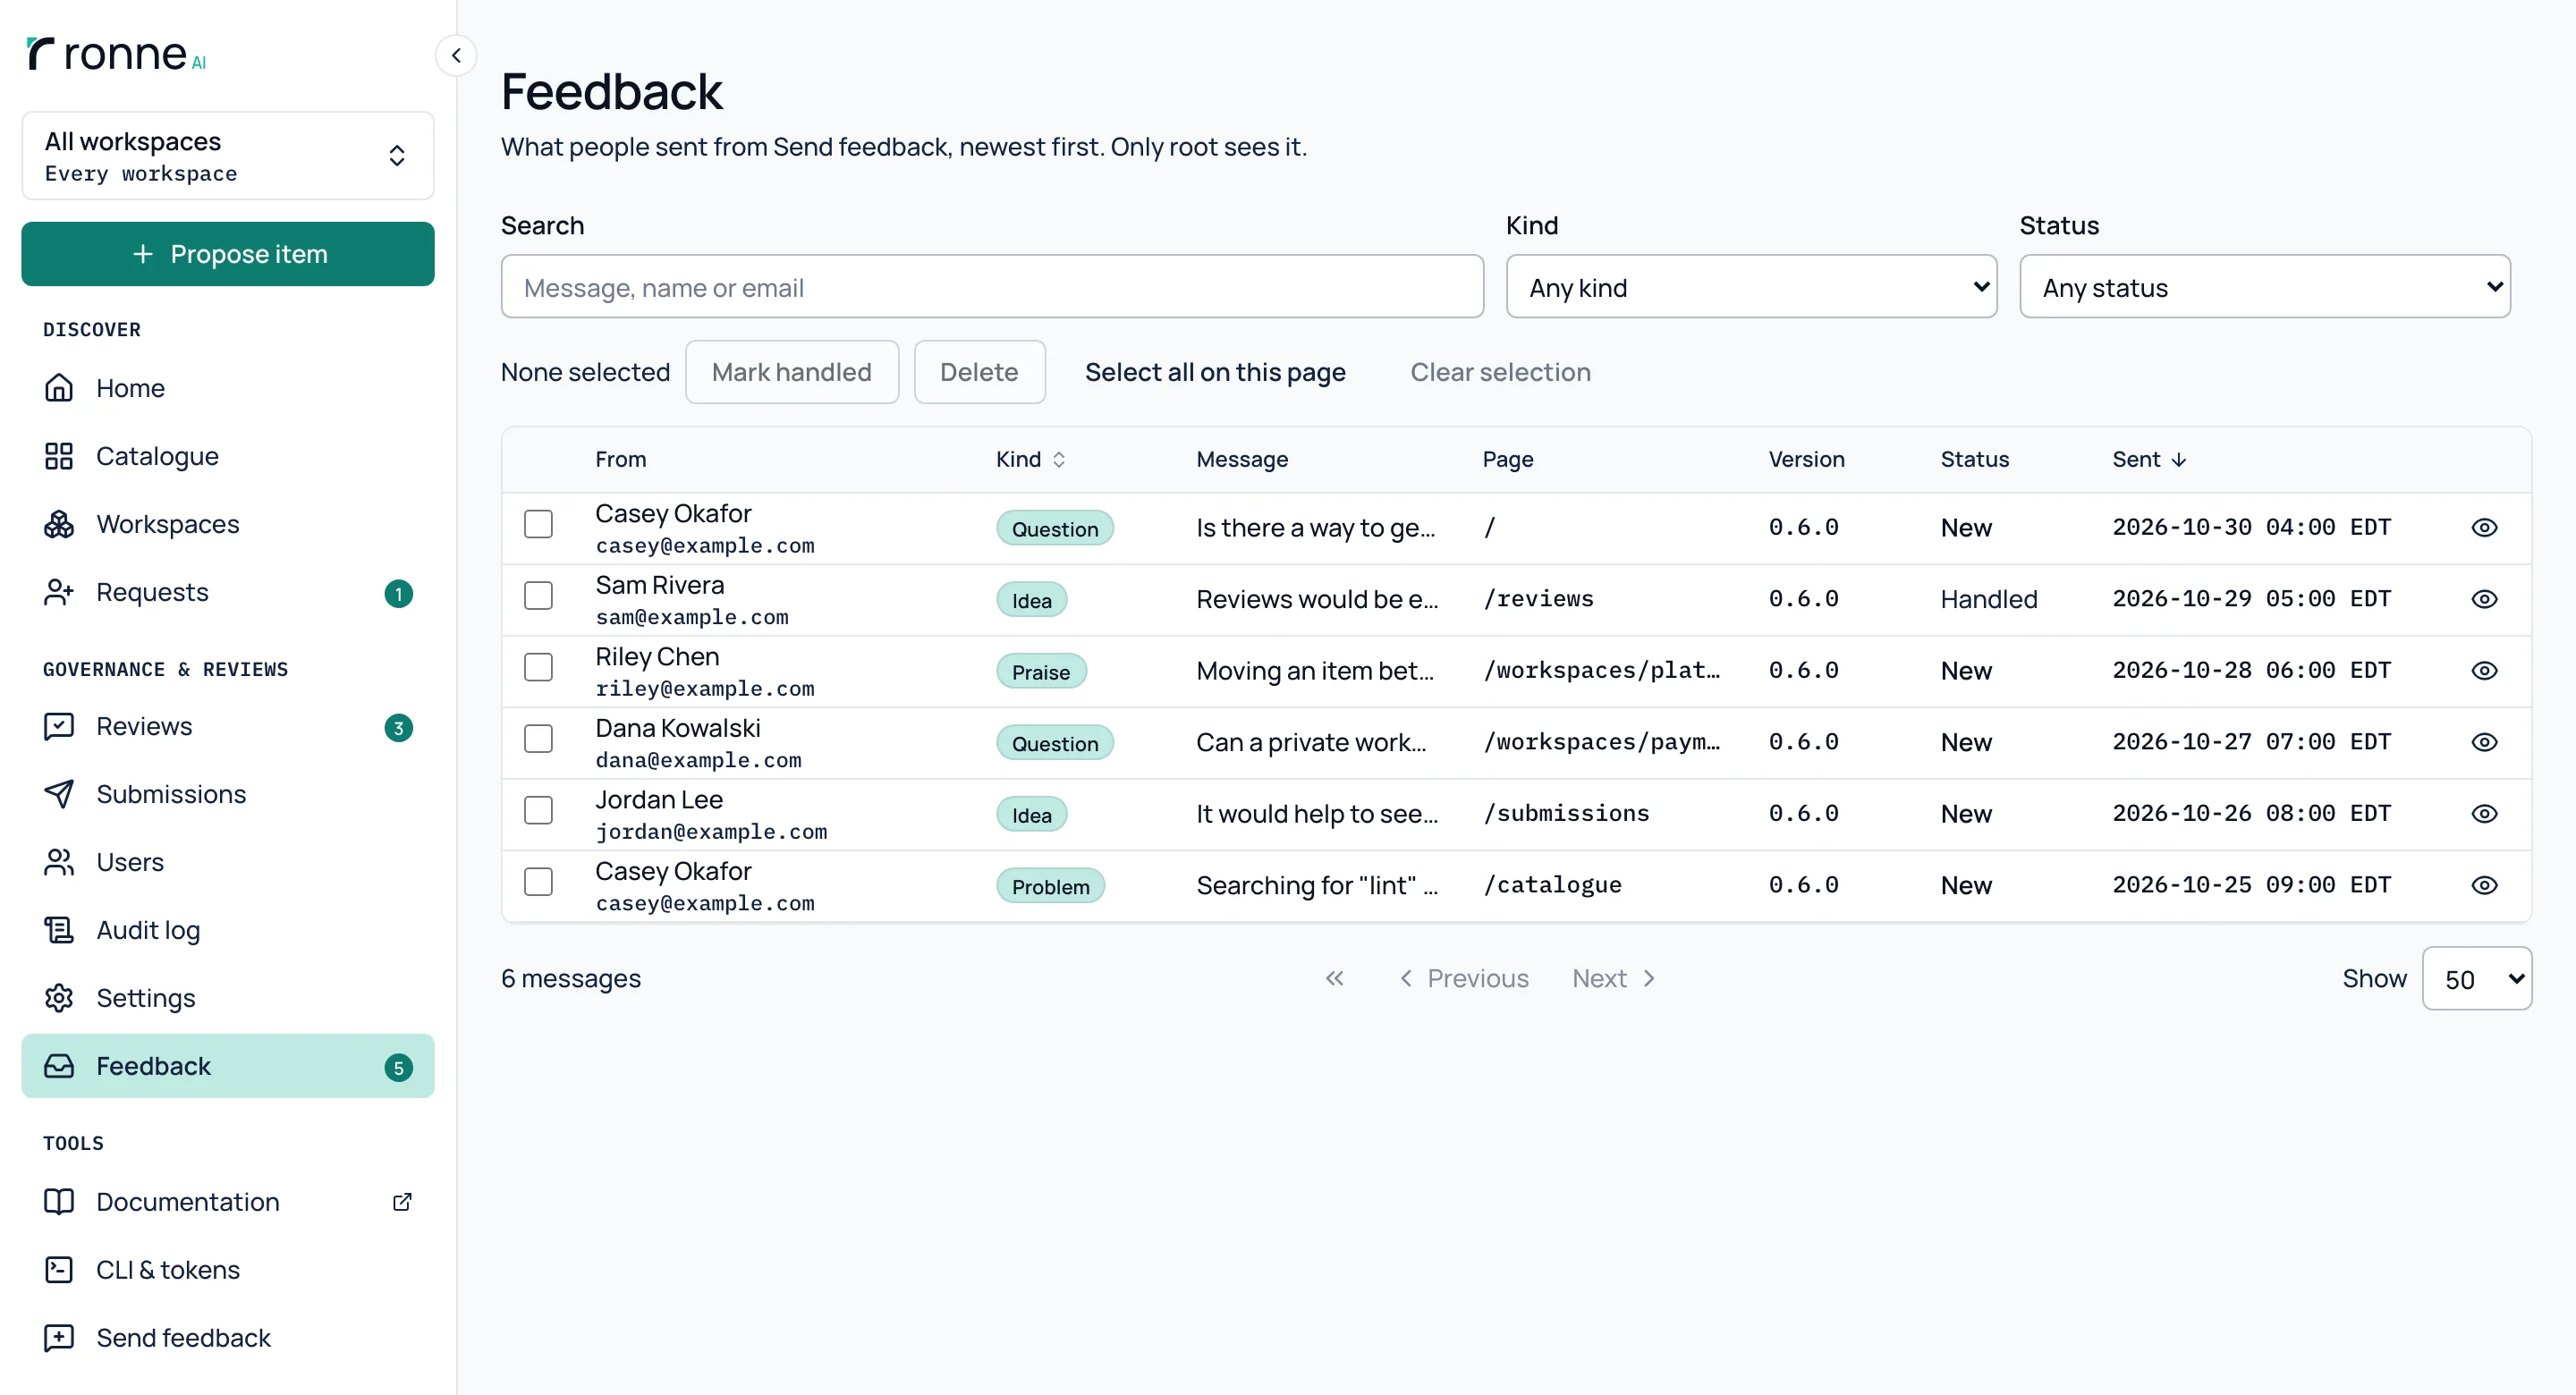Click the Catalogue grid icon
Viewport: 2576px width, 1395px height.
coord(59,456)
